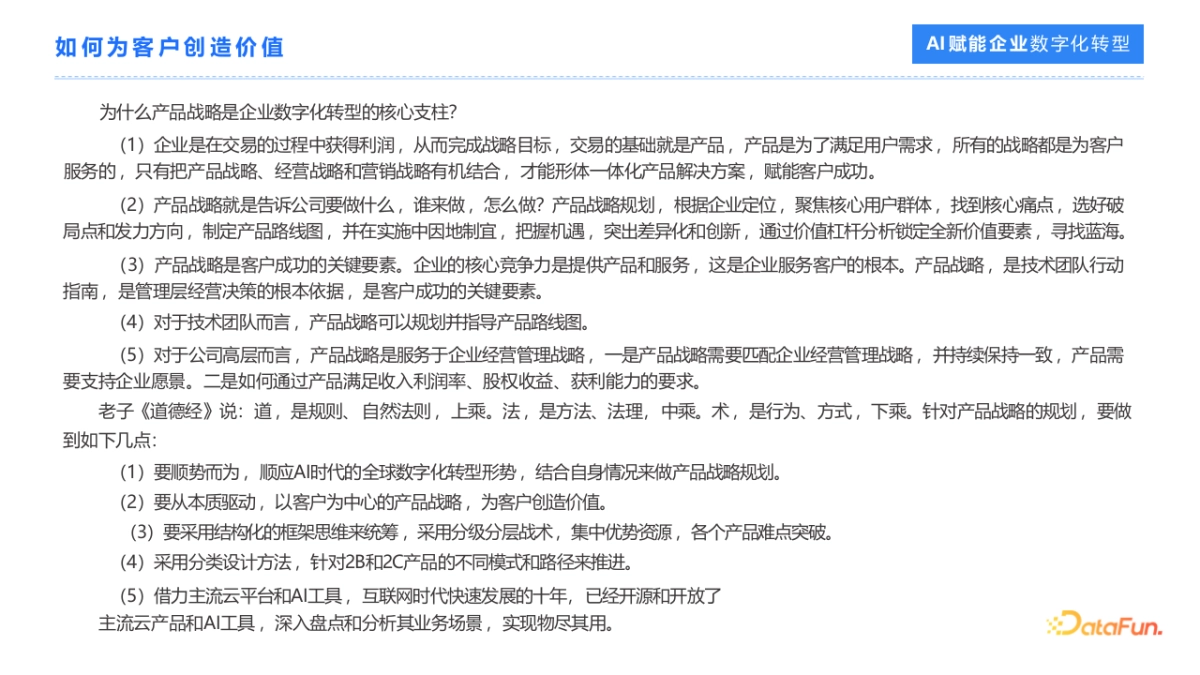
Task: Click the orange pixel-burst mark beside DataFun text
Action: click(x=1052, y=628)
